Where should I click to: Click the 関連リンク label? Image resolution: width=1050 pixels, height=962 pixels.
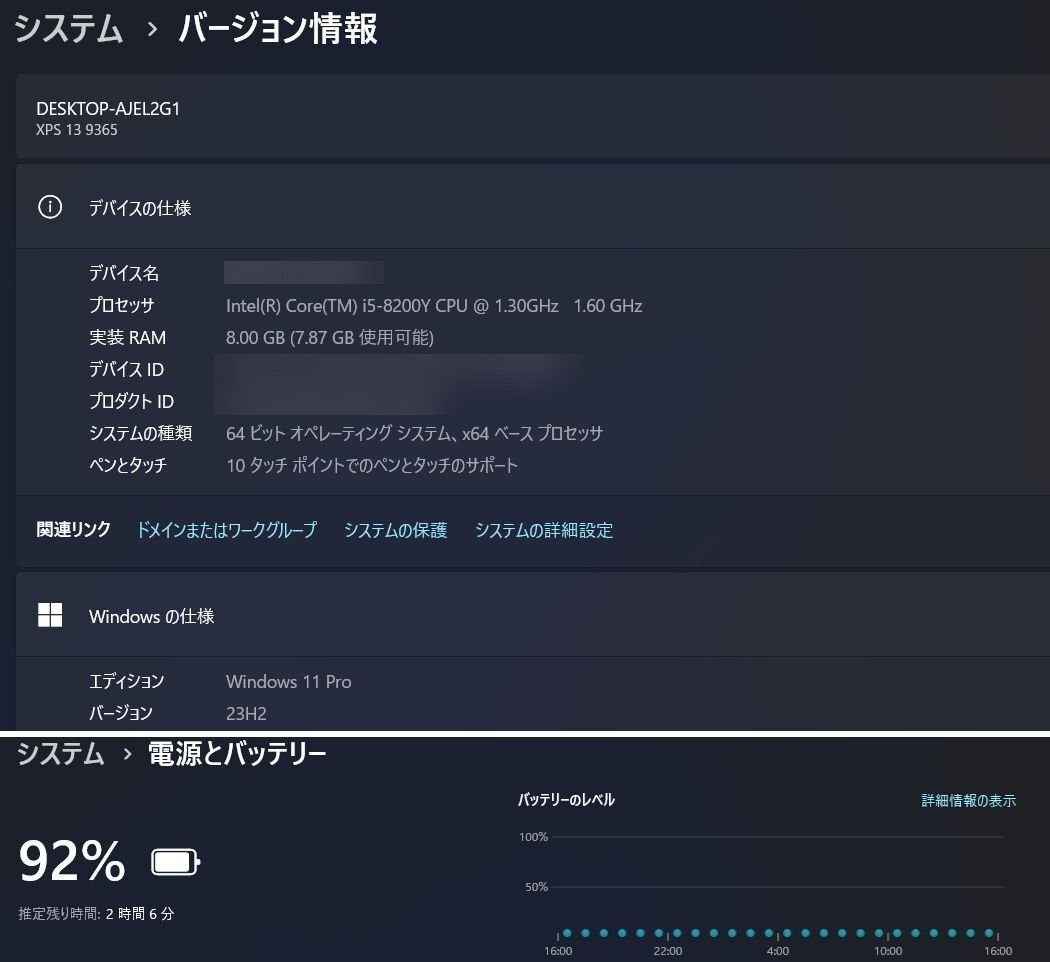74,530
